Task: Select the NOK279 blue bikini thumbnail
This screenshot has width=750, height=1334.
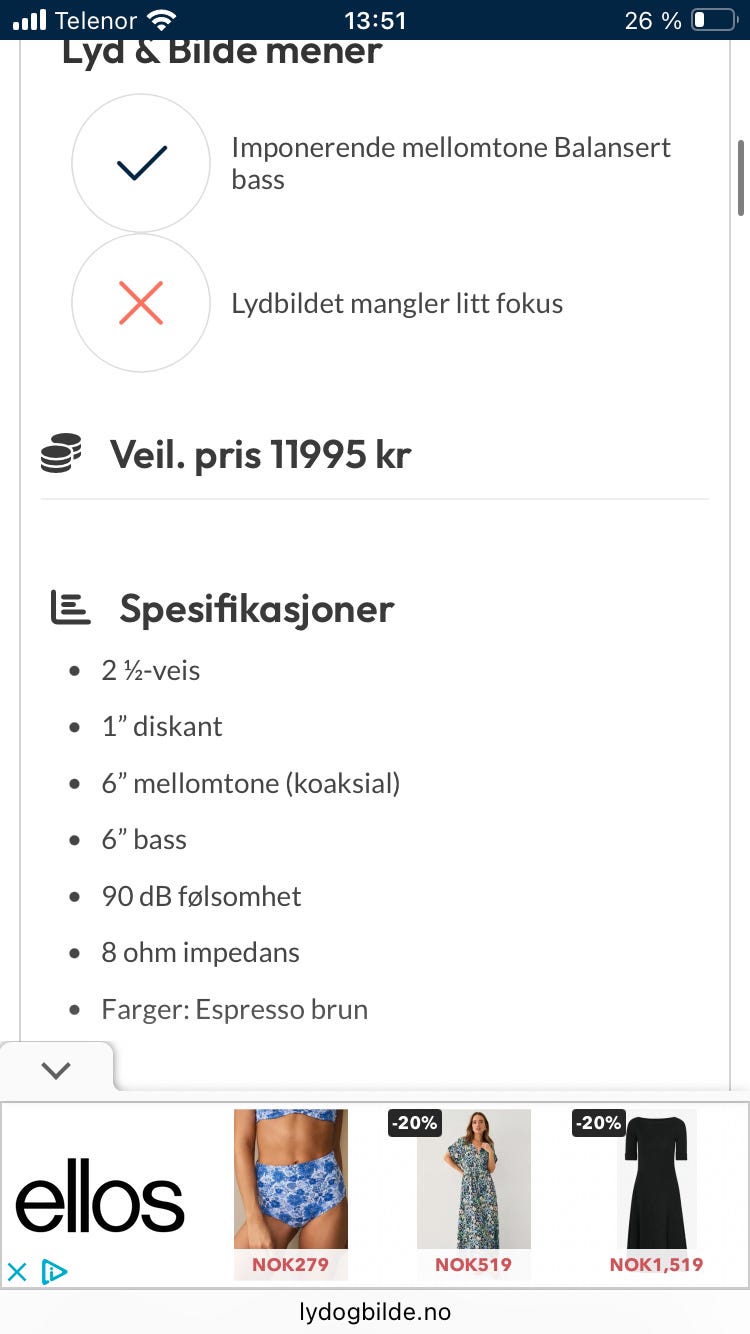Action: (x=290, y=1180)
